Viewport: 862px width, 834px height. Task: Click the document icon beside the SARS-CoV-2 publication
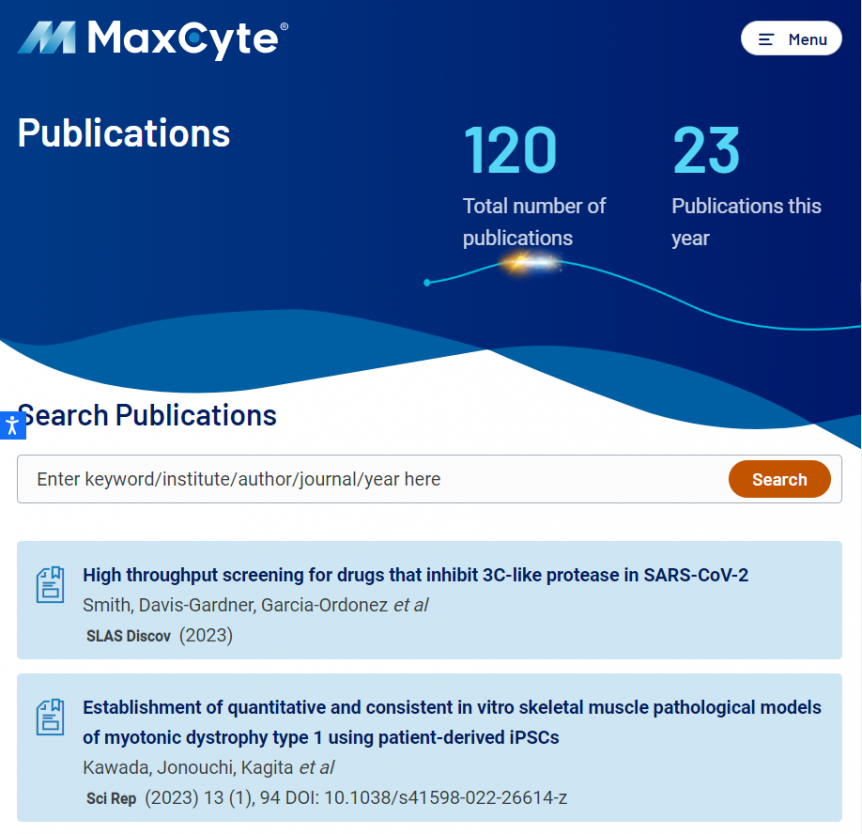pos(49,584)
